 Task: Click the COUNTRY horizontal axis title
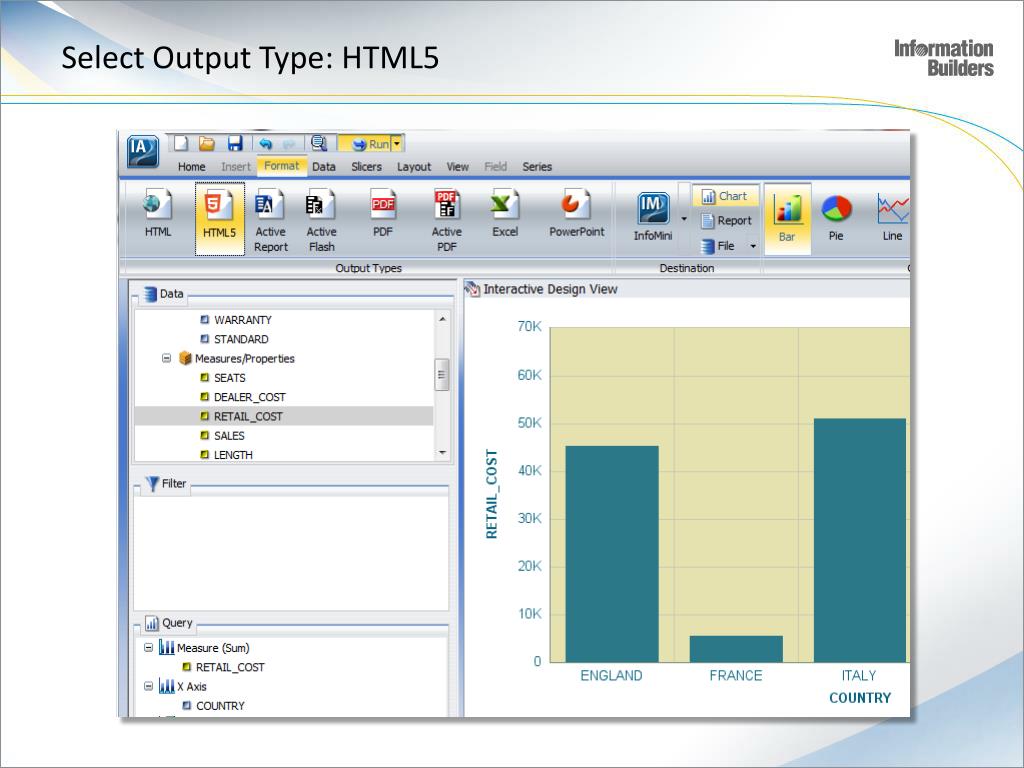(x=860, y=698)
